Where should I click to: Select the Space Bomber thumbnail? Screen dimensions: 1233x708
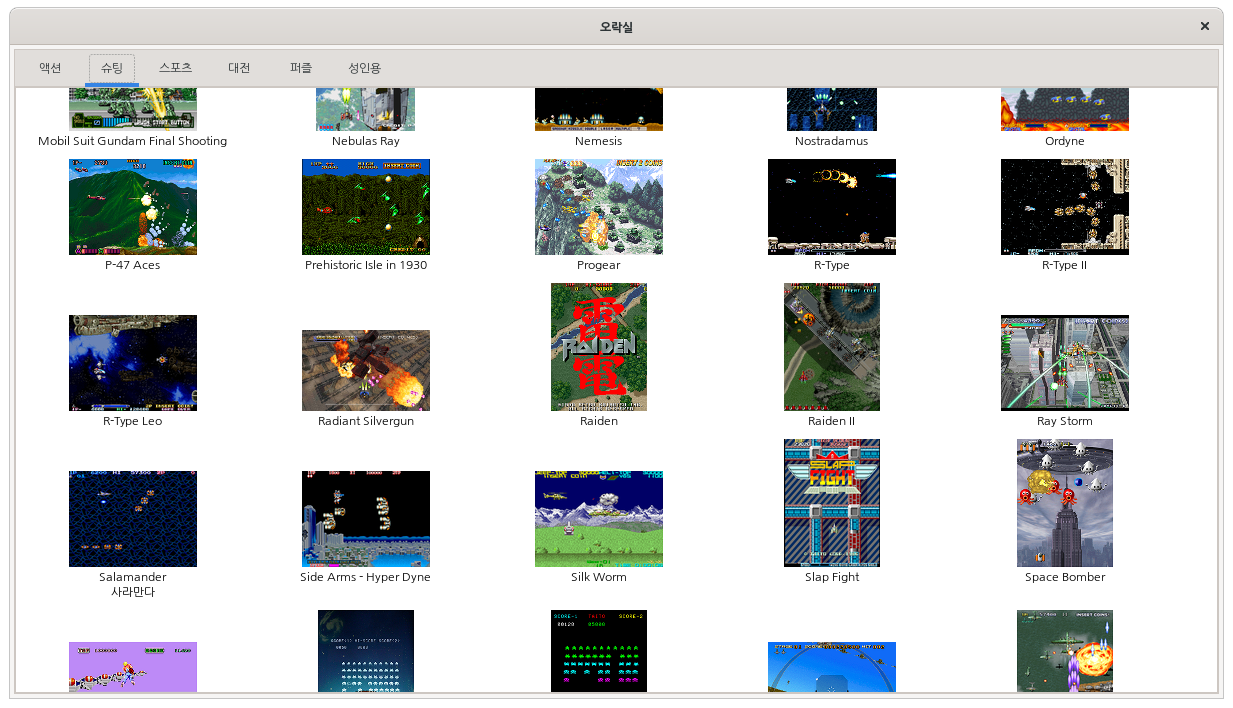pos(1065,503)
